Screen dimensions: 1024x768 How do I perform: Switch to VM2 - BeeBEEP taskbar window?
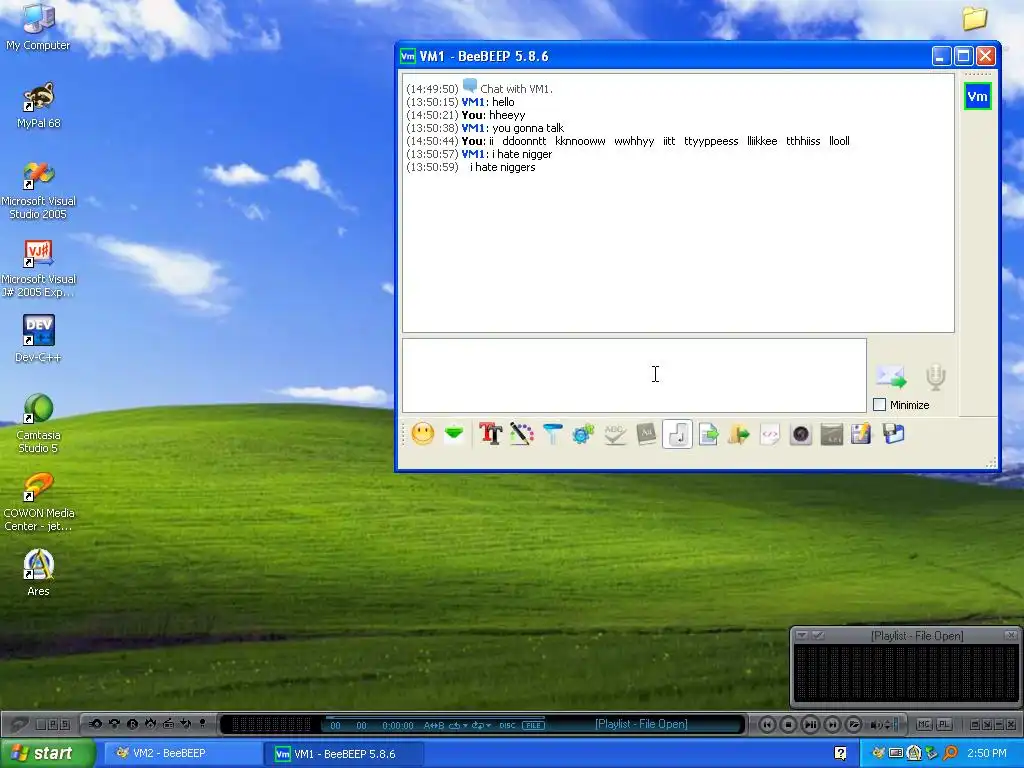183,754
